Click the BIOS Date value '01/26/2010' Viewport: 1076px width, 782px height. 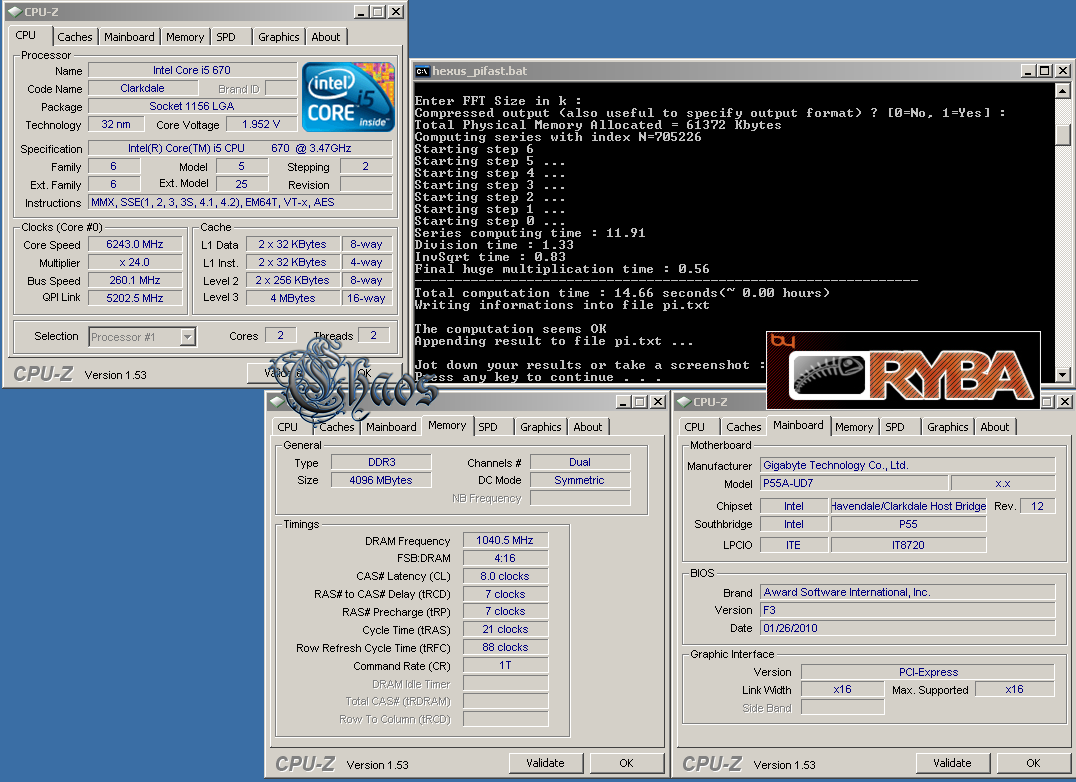907,628
